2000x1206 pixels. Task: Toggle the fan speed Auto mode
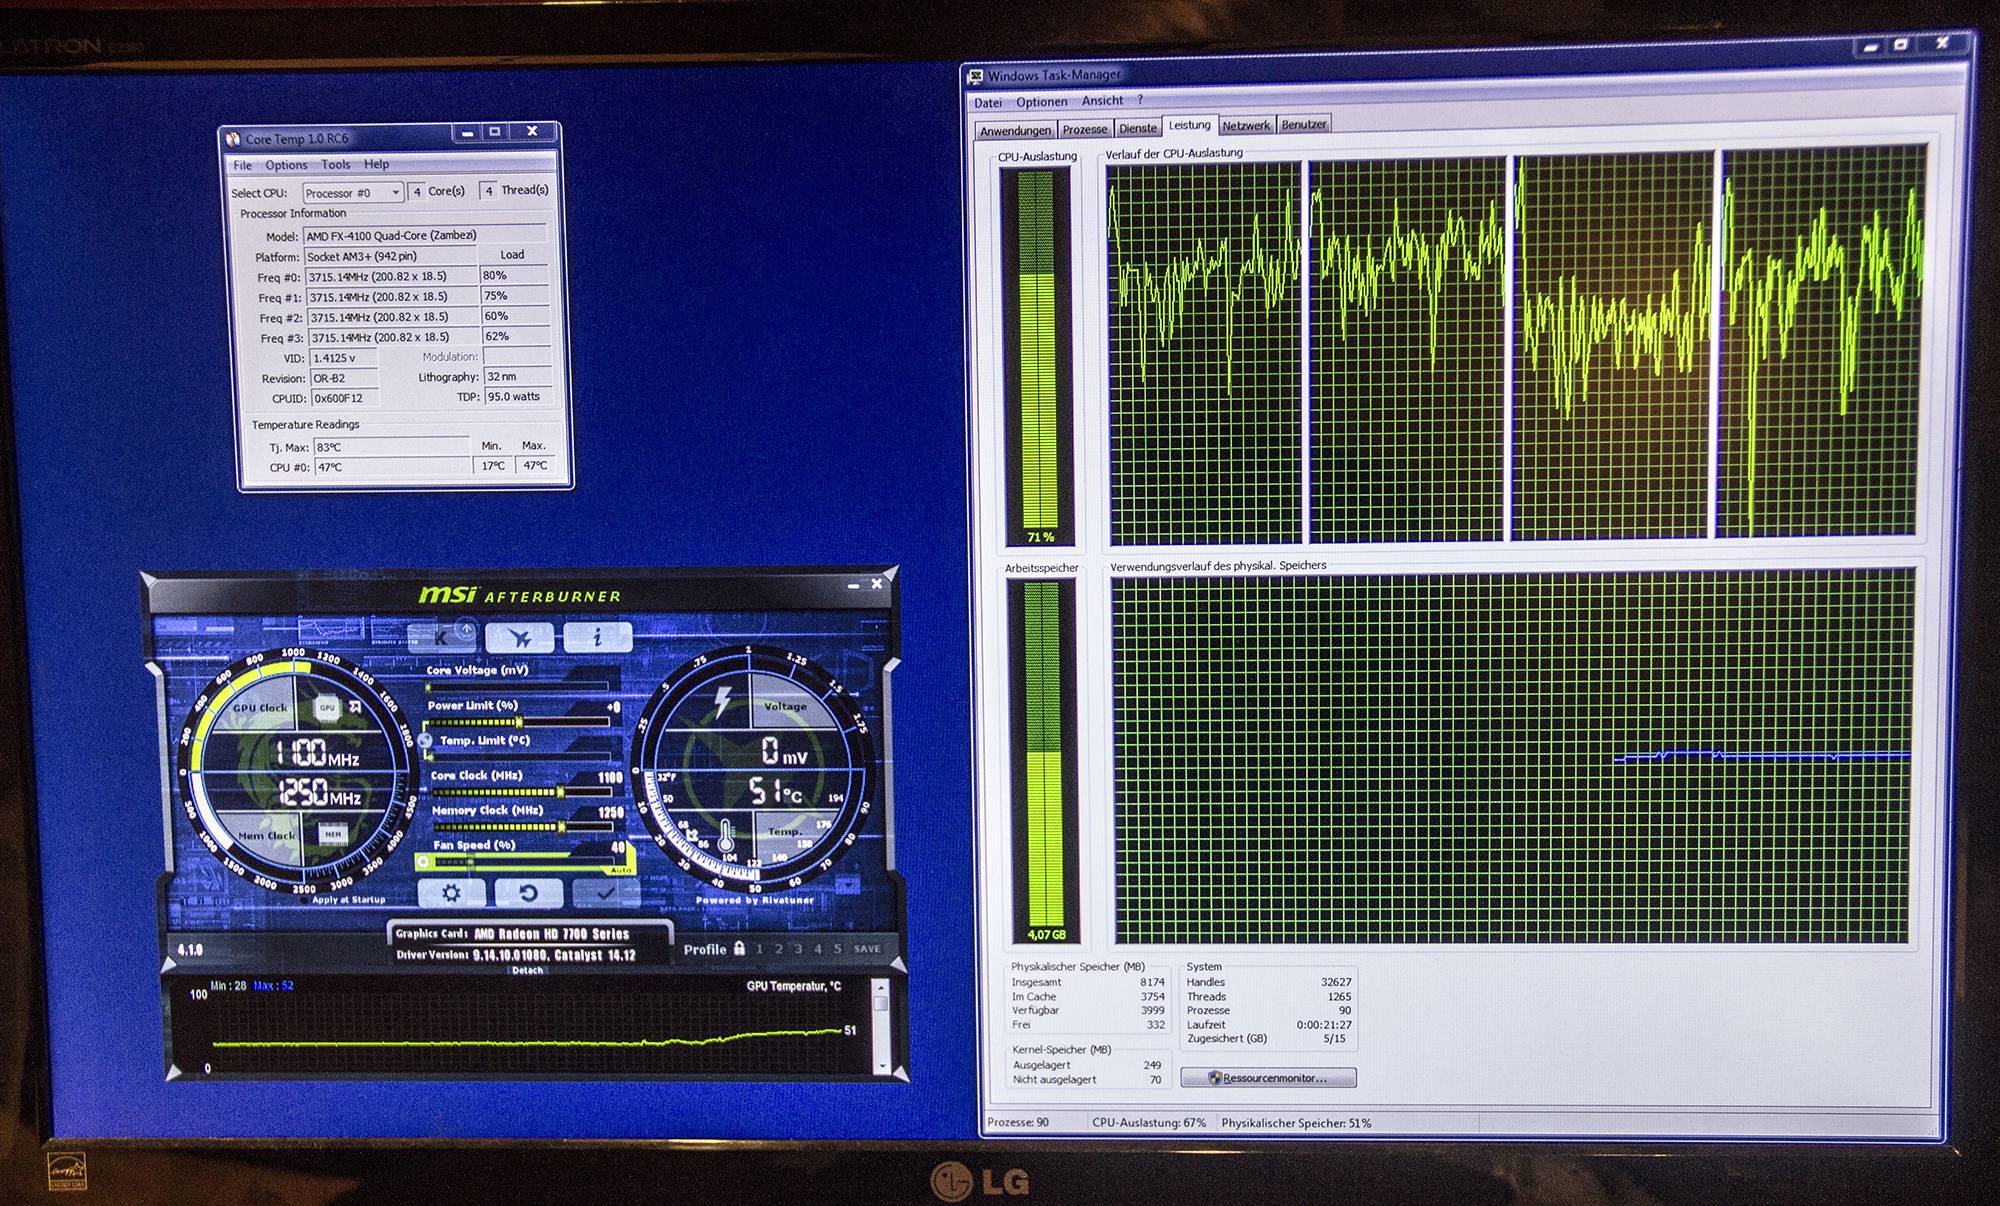[621, 870]
